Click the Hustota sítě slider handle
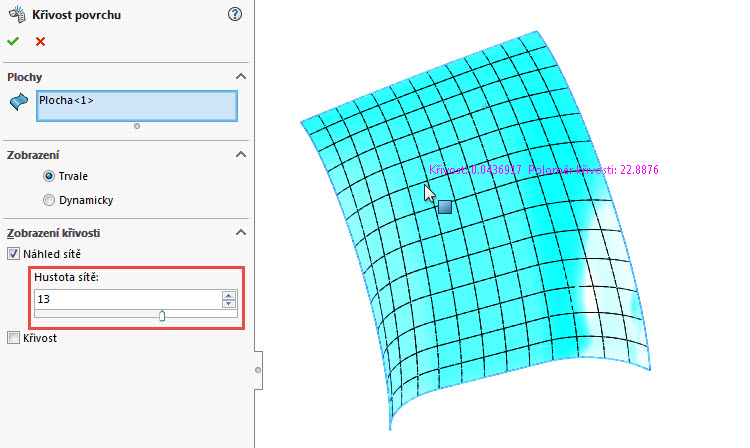Viewport: 750px width, 448px height. pyautogui.click(x=162, y=316)
